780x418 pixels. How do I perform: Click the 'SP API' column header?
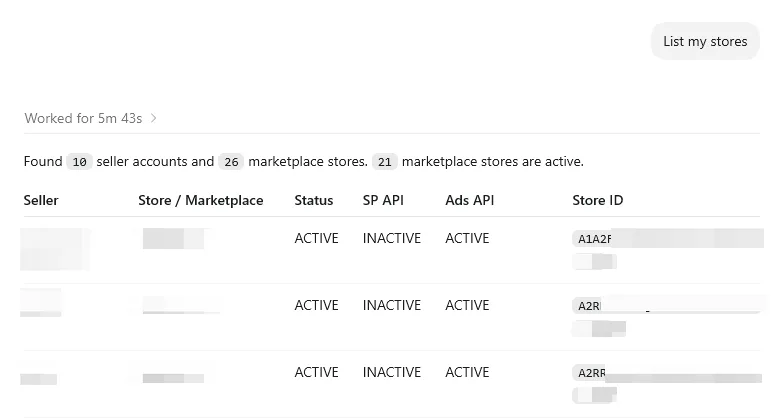pos(383,201)
